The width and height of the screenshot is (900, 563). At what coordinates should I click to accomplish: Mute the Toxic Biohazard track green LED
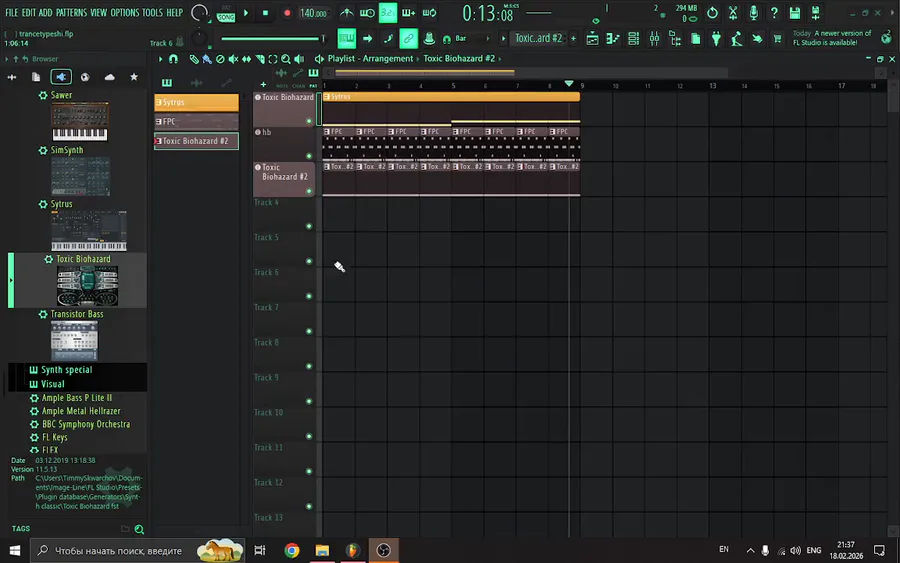pyautogui.click(x=309, y=121)
